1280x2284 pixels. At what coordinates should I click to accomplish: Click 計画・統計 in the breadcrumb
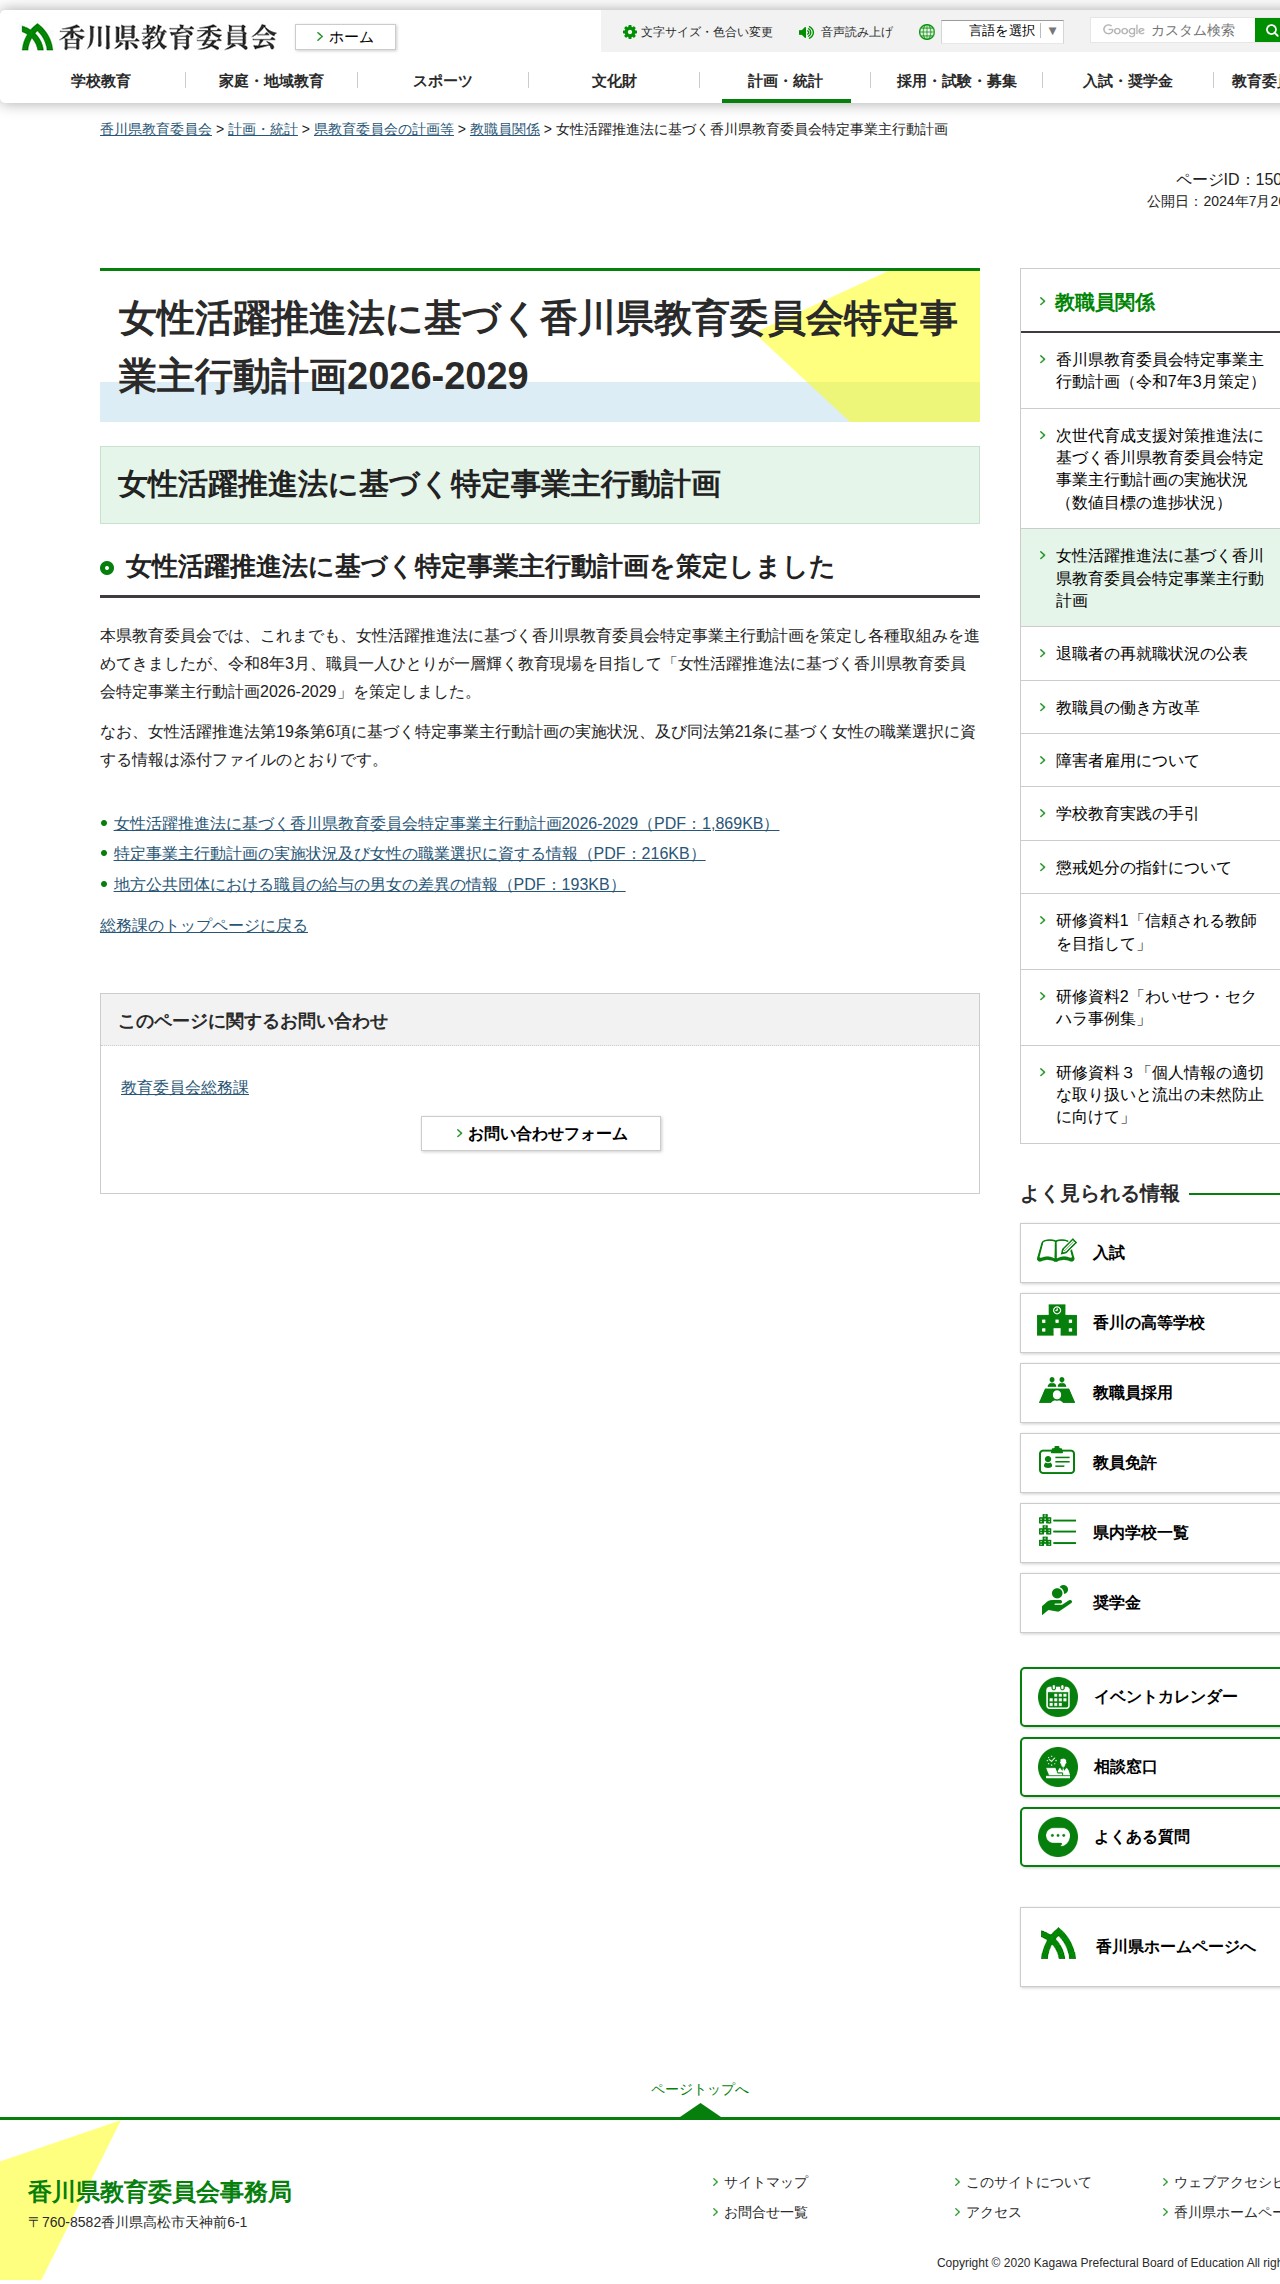[263, 130]
